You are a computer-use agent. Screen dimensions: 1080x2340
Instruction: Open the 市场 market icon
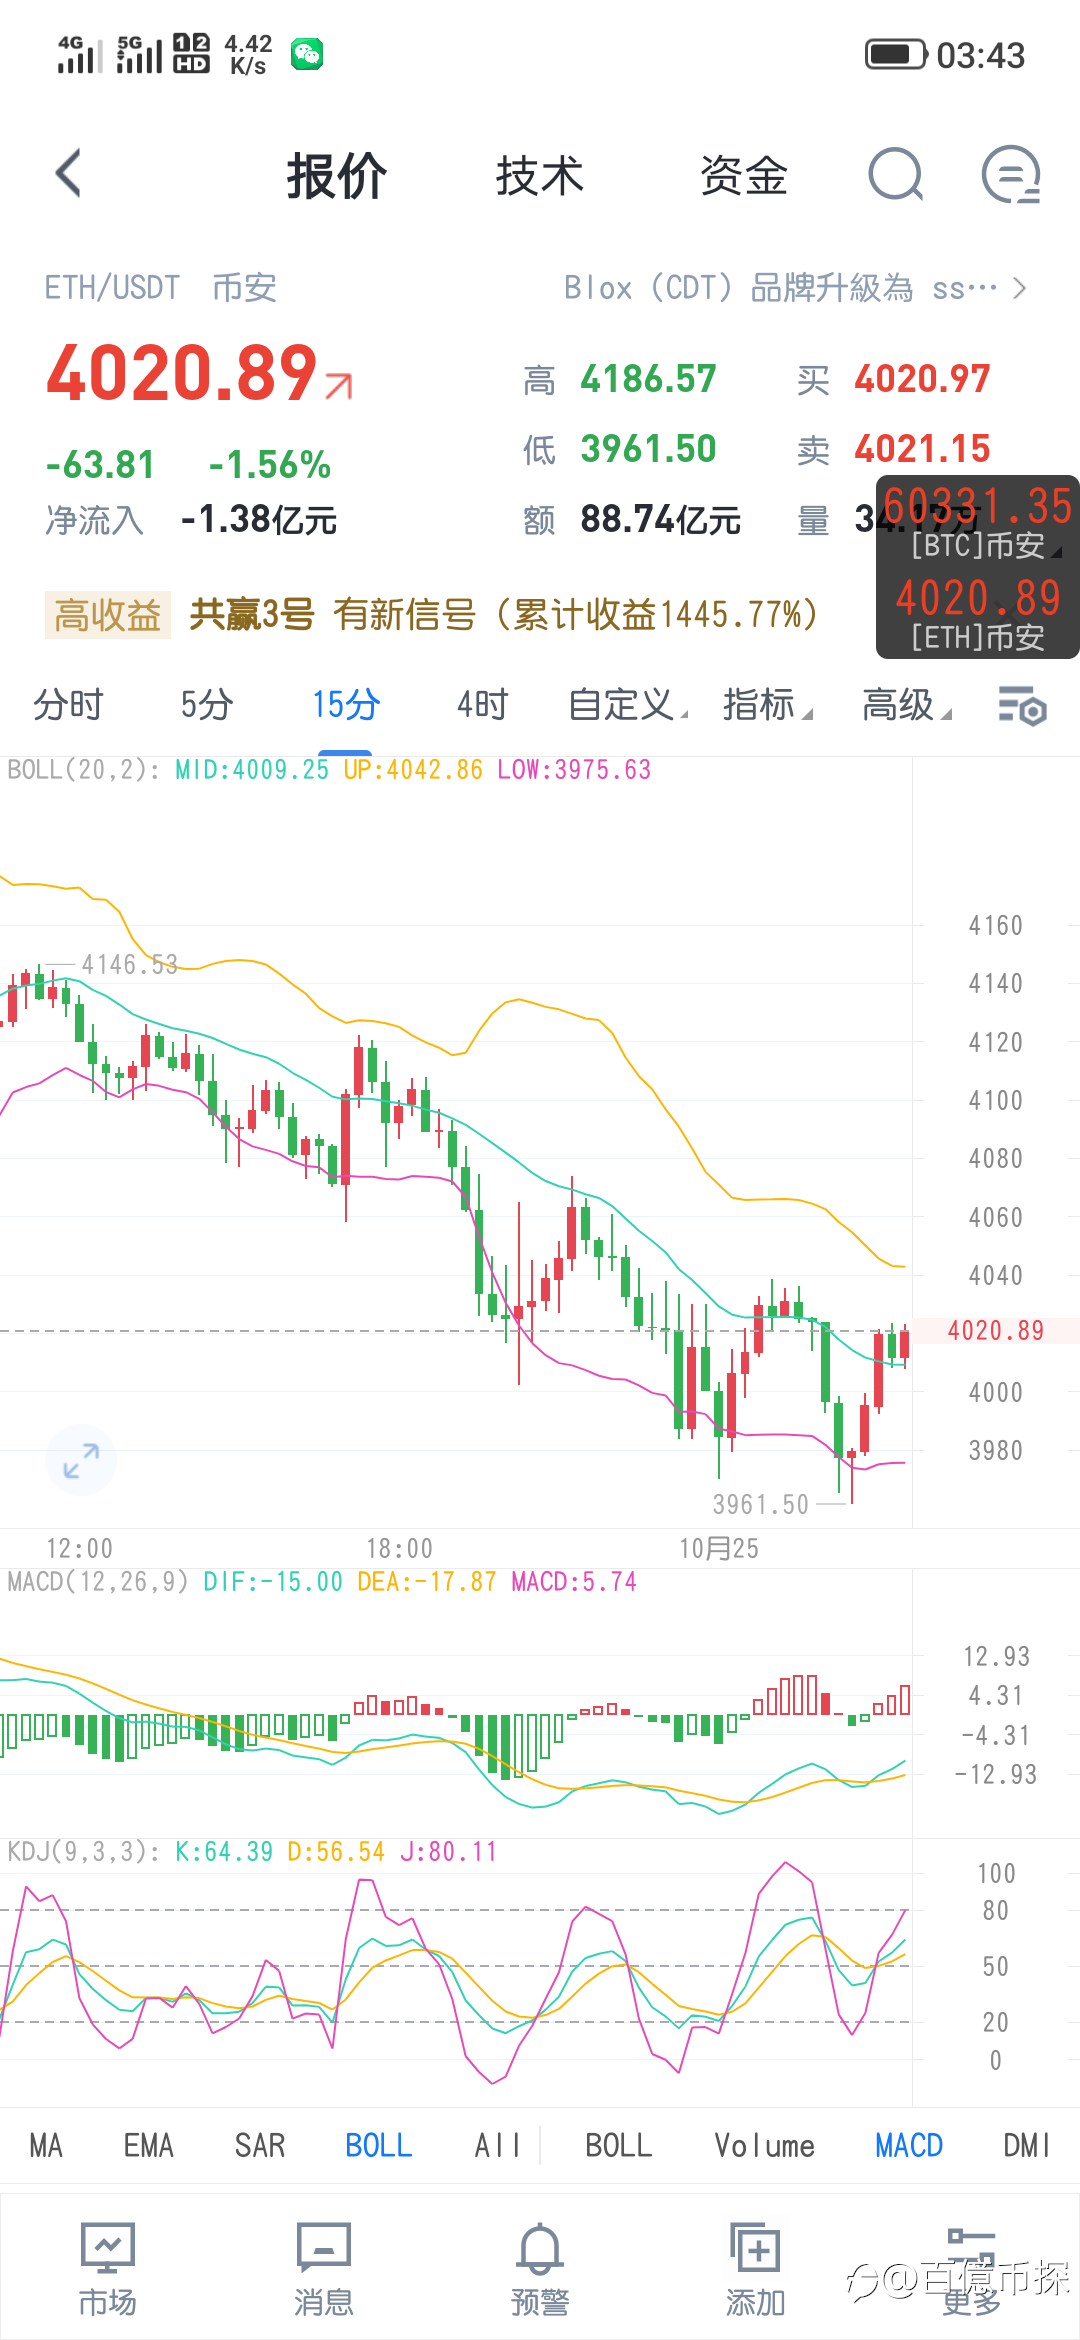tap(107, 2269)
